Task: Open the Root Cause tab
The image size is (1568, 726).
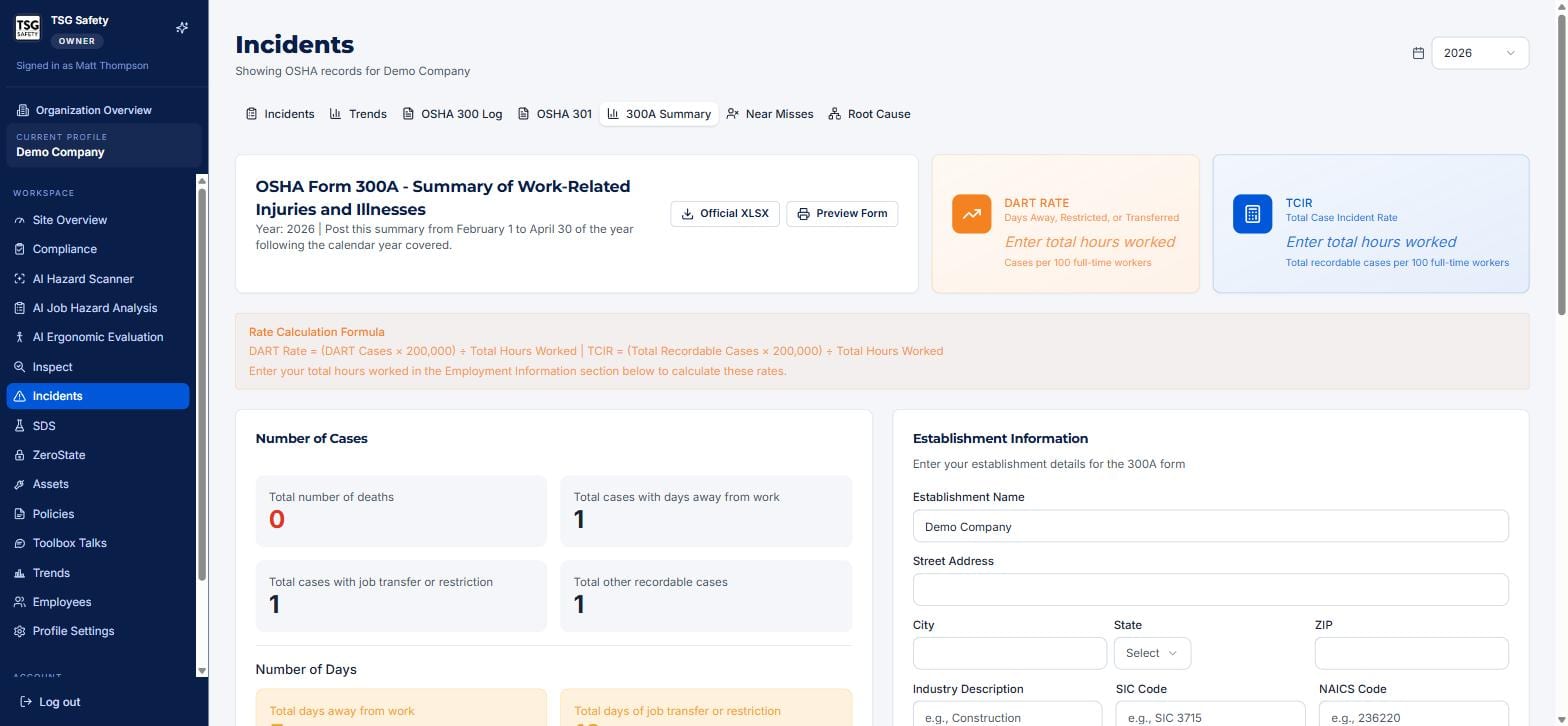Action: (869, 114)
